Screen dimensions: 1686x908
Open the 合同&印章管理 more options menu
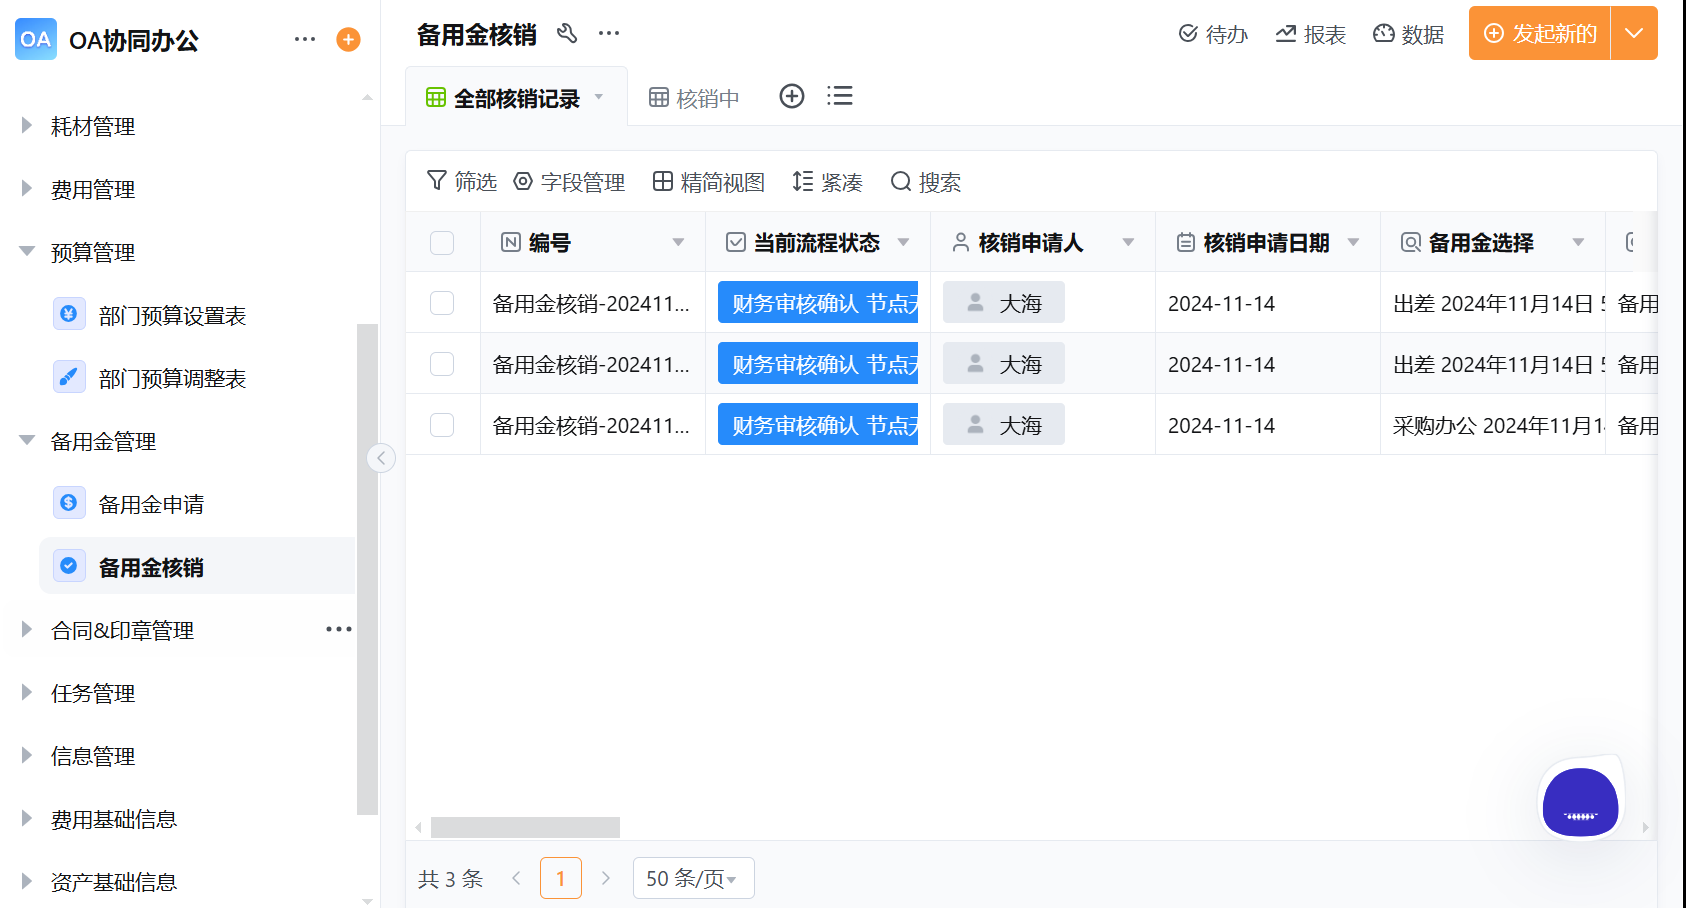(338, 629)
